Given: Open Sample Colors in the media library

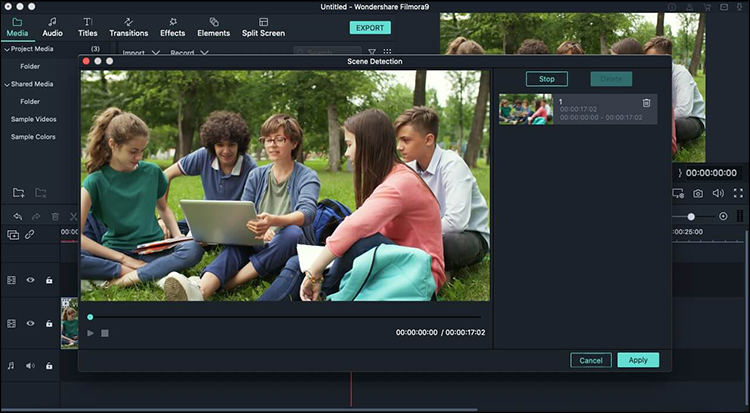Looking at the screenshot, I should tap(33, 137).
